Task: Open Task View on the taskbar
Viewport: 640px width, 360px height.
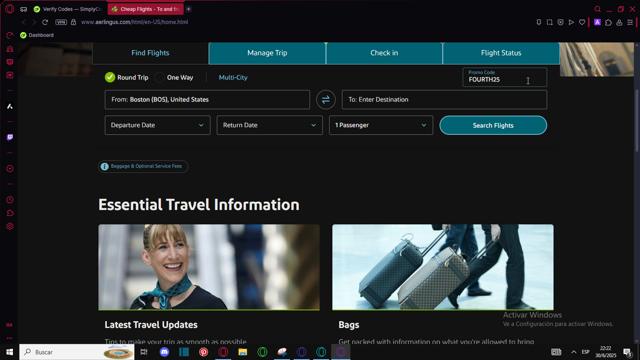Action: [144, 352]
